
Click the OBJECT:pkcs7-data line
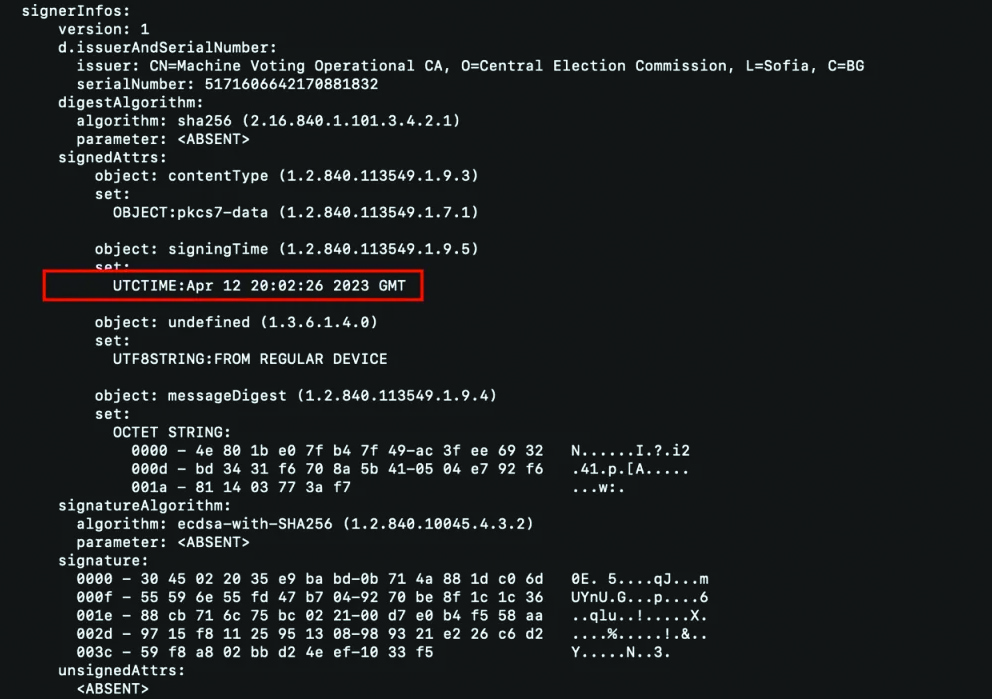[295, 212]
